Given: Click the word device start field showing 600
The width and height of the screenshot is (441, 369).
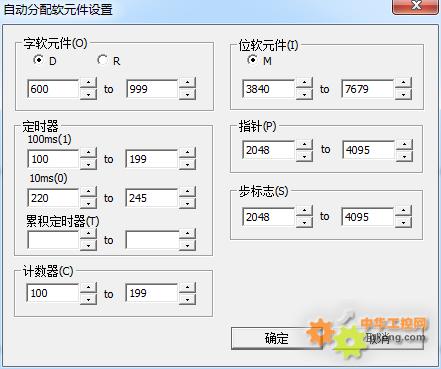Looking at the screenshot, I should (53, 89).
